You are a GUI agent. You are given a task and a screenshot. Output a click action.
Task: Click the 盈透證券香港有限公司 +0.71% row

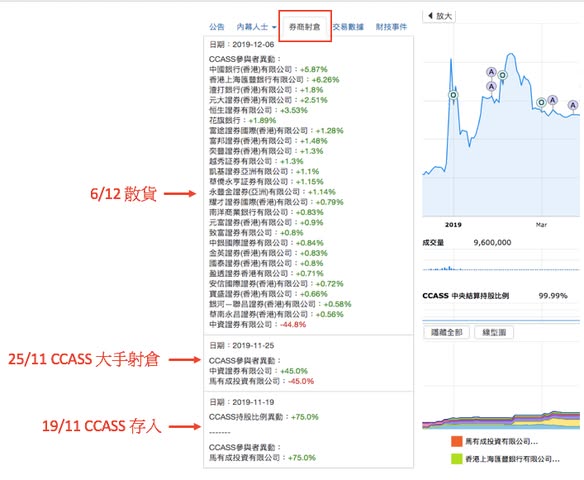[266, 273]
